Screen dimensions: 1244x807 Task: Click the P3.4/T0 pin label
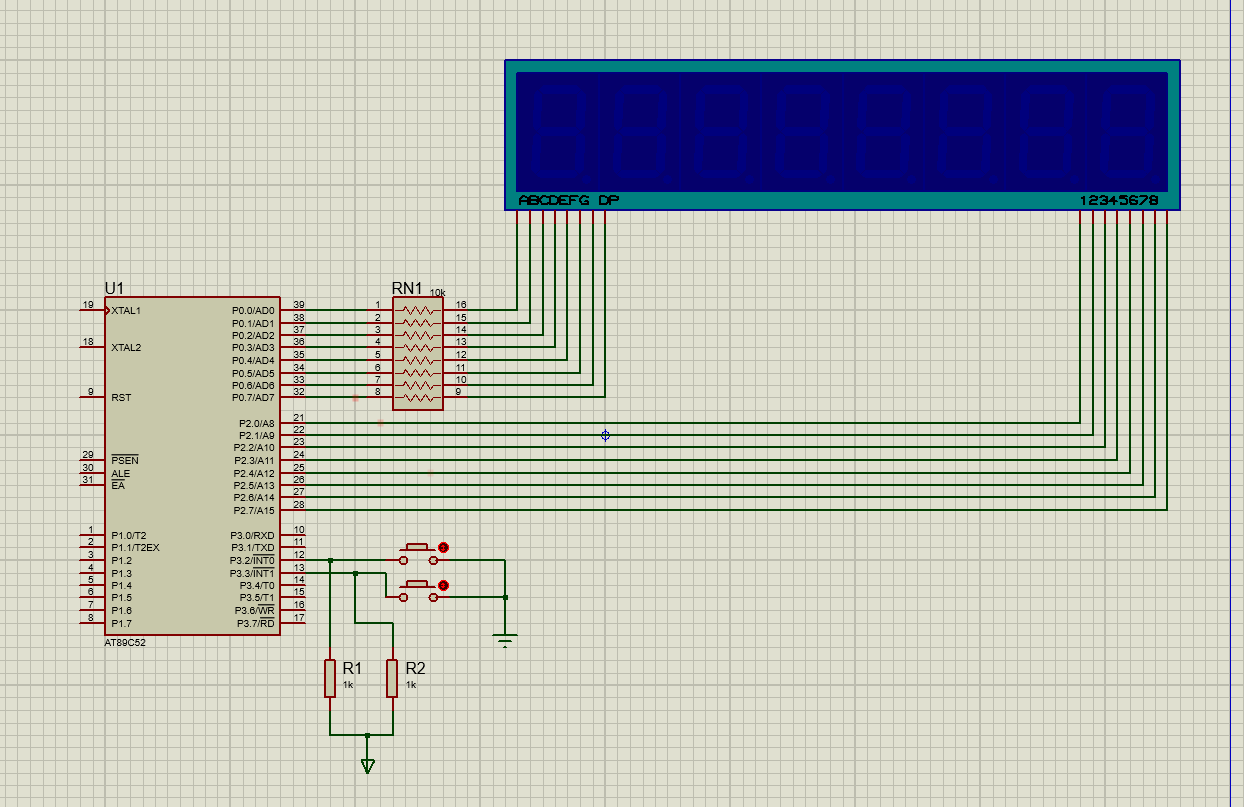pyautogui.click(x=256, y=586)
